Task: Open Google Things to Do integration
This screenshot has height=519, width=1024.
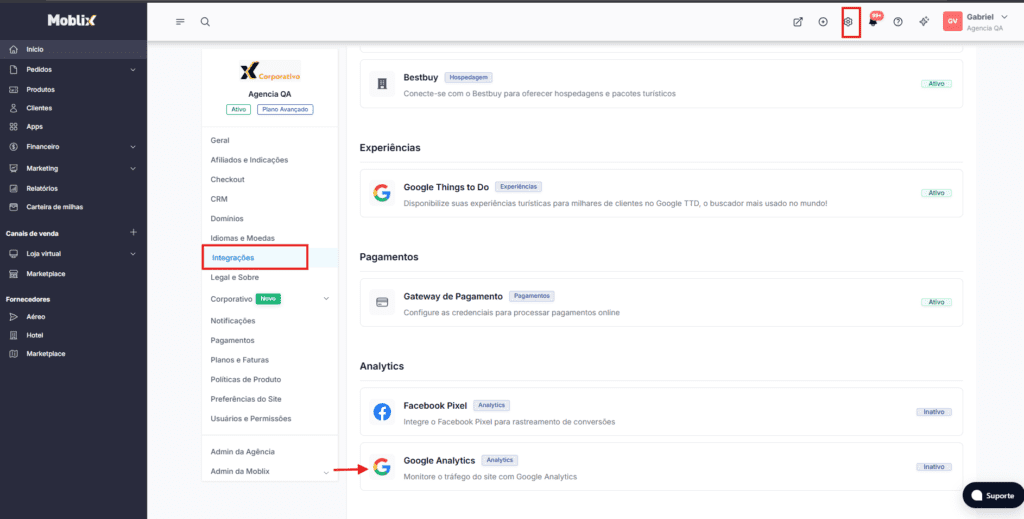Action: pos(446,187)
